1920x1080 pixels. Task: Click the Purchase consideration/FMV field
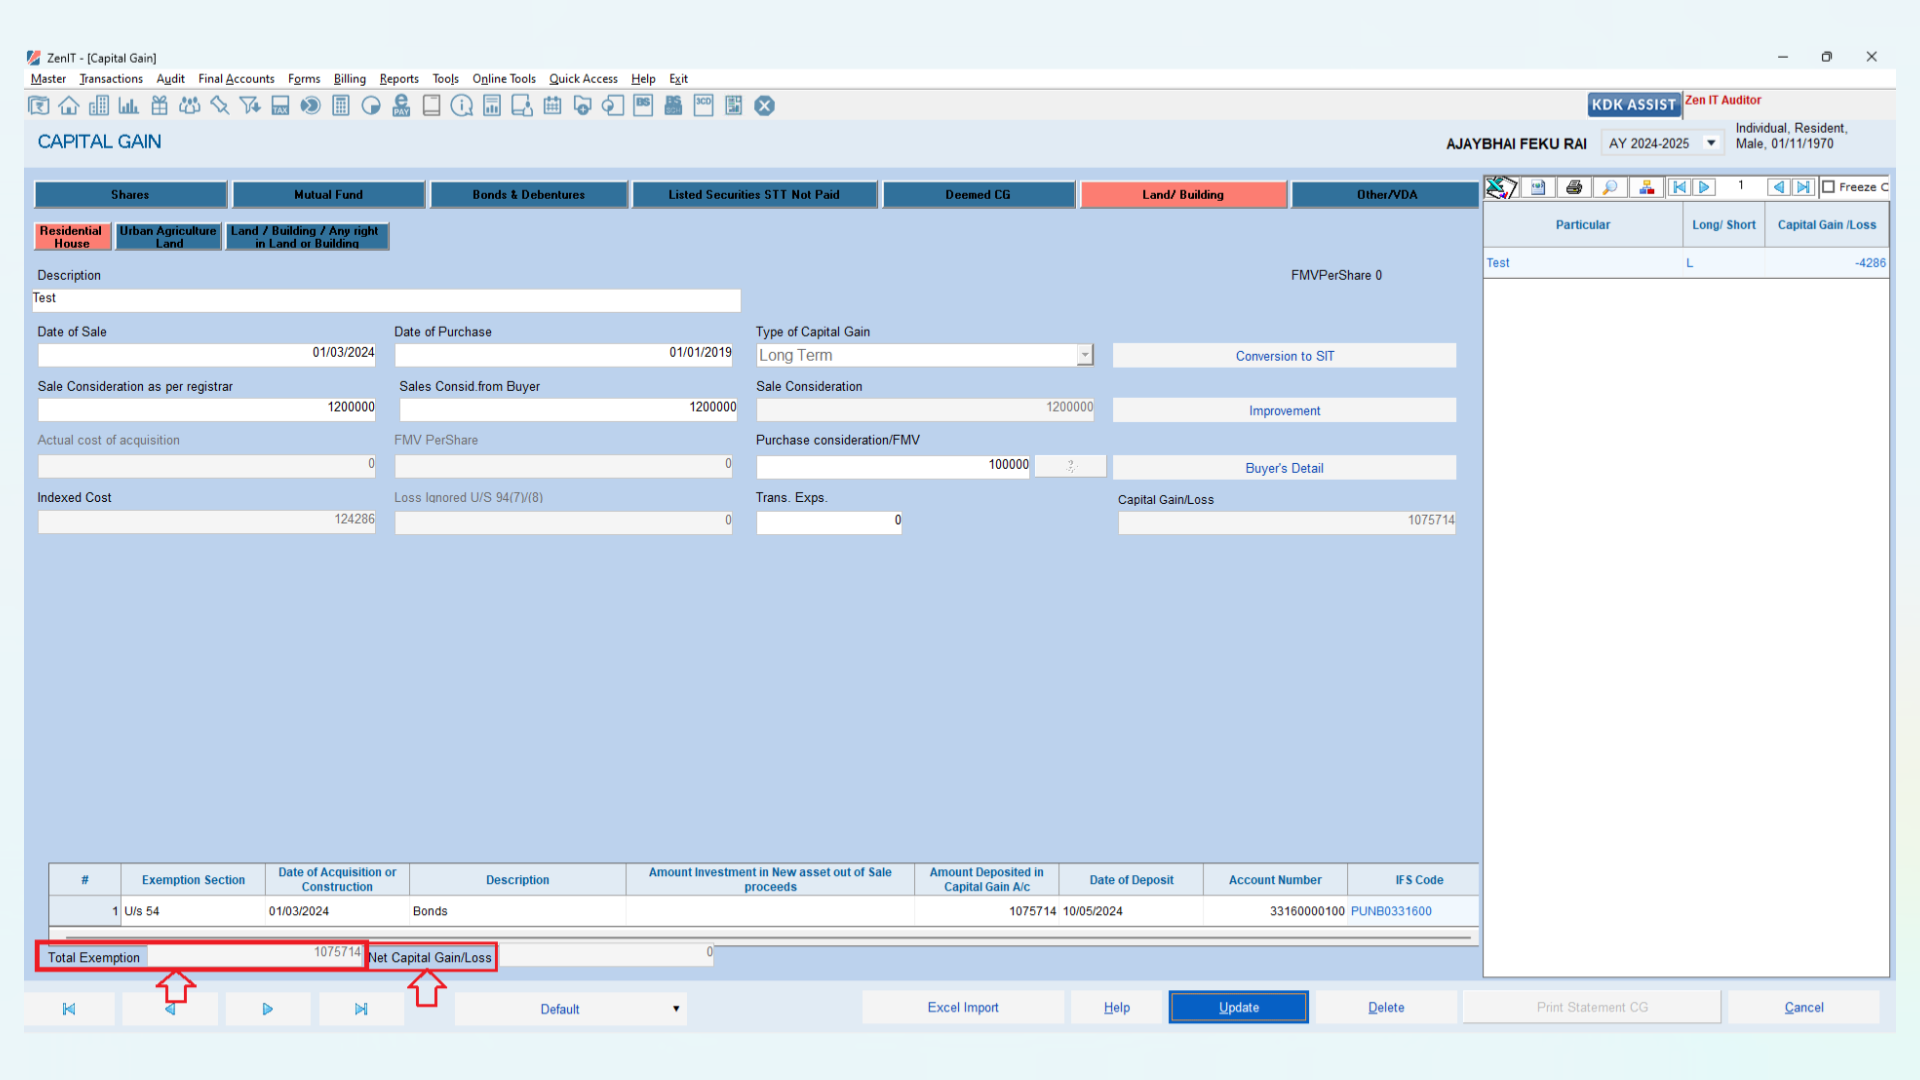(x=893, y=465)
